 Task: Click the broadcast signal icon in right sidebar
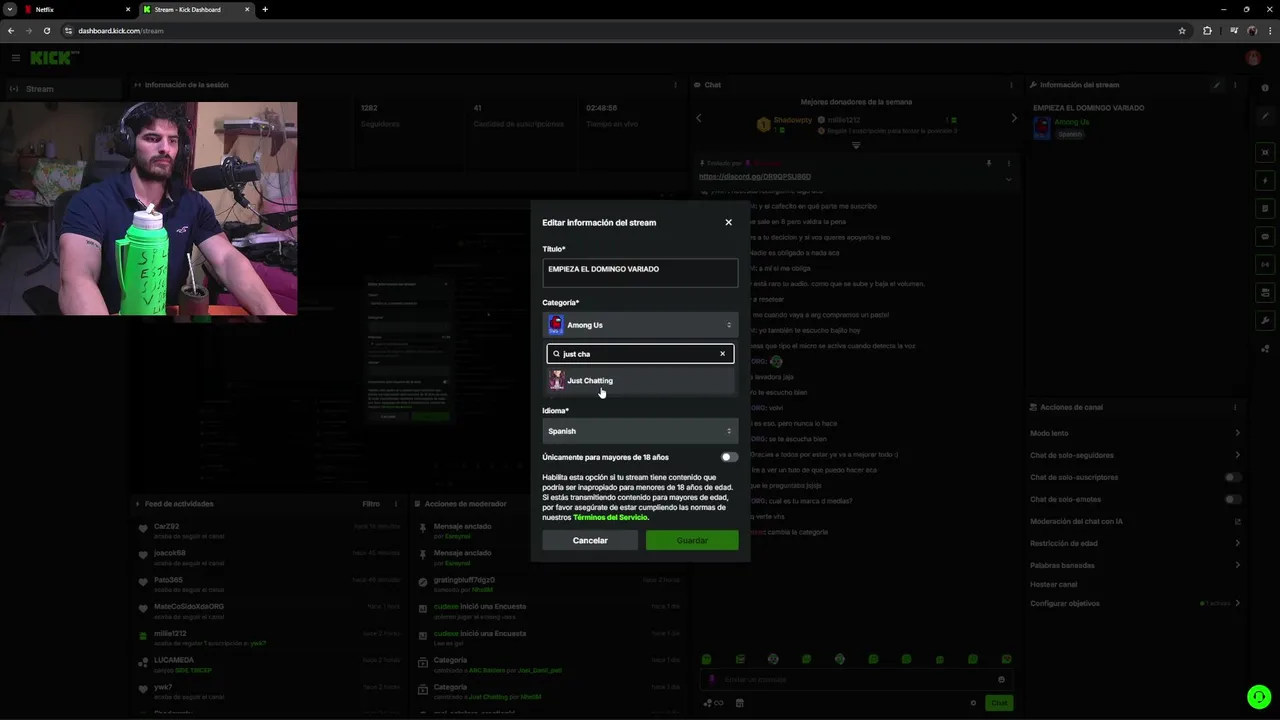pos(1265,265)
